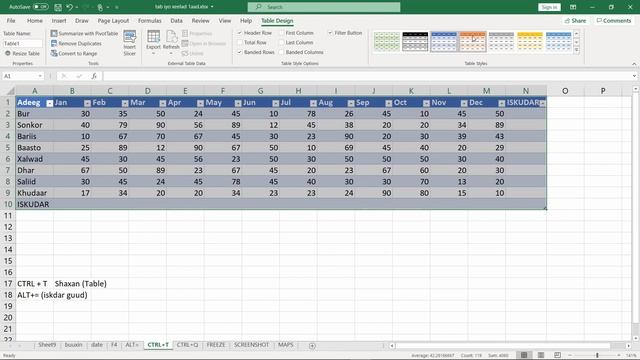
Task: Open the File menu
Action: pyautogui.click(x=11, y=20)
